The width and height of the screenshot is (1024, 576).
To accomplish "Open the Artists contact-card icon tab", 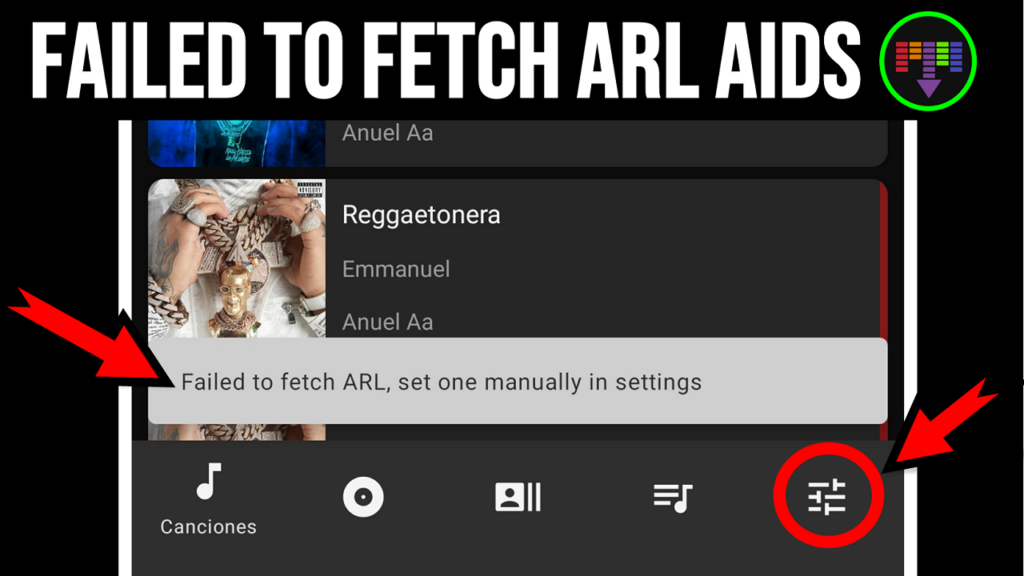I will coord(518,497).
